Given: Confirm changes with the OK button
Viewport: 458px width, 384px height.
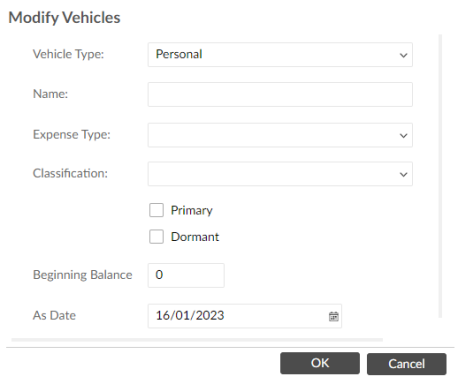Looking at the screenshot, I should 320,363.
